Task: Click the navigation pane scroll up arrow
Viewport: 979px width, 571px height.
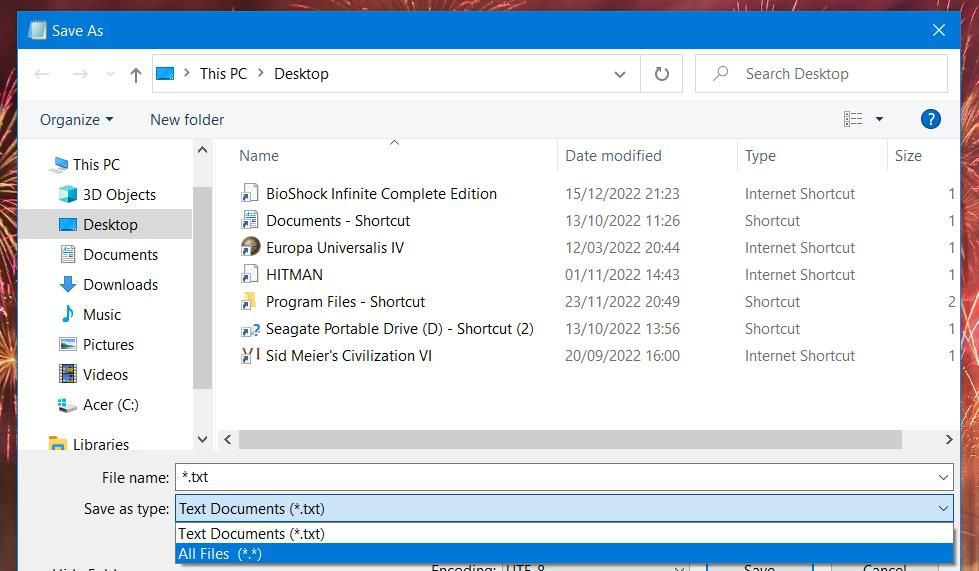Action: (202, 150)
